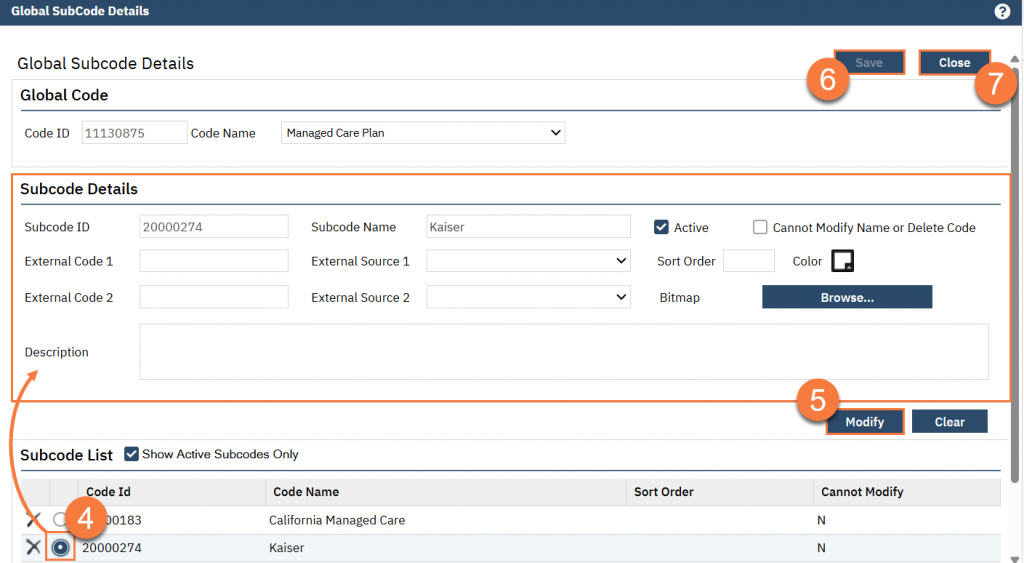This screenshot has width=1024, height=563.
Task: Select the Kaiser row radio button
Action: point(61,548)
